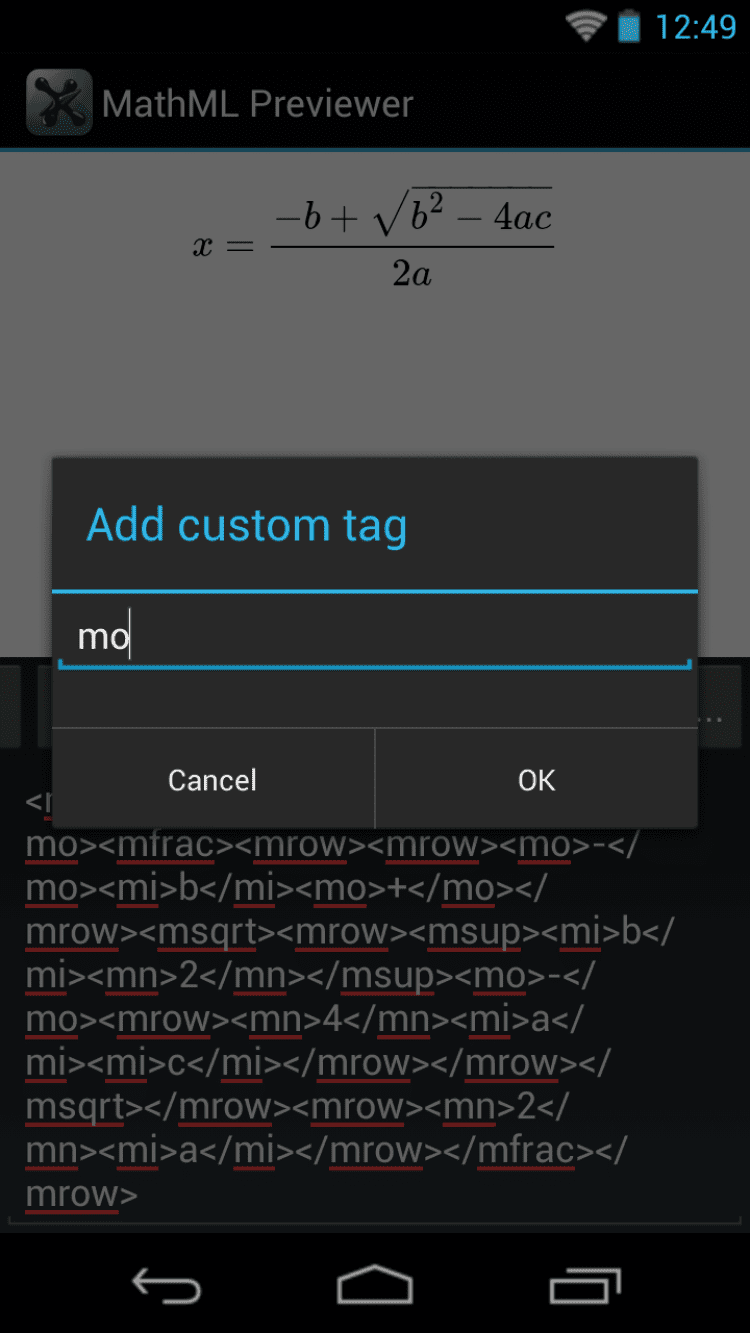Image resolution: width=750 pixels, height=1333 pixels.
Task: Tap the Wi-Fi status icon
Action: [586, 26]
